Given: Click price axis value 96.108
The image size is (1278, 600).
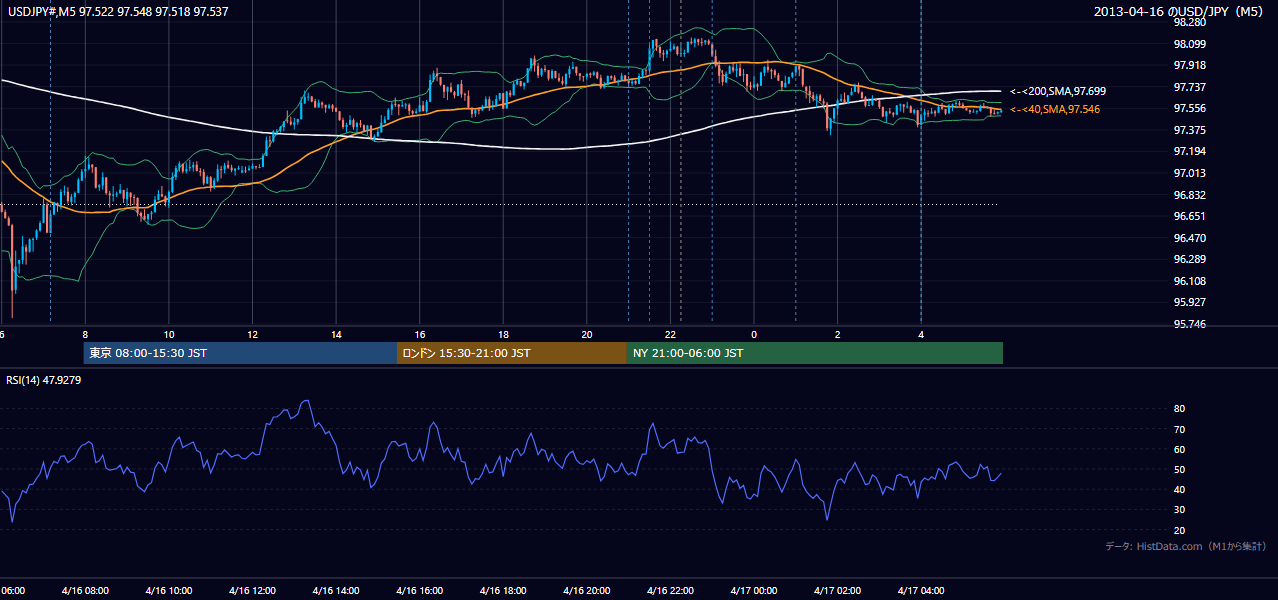Looking at the screenshot, I should 1189,281.
